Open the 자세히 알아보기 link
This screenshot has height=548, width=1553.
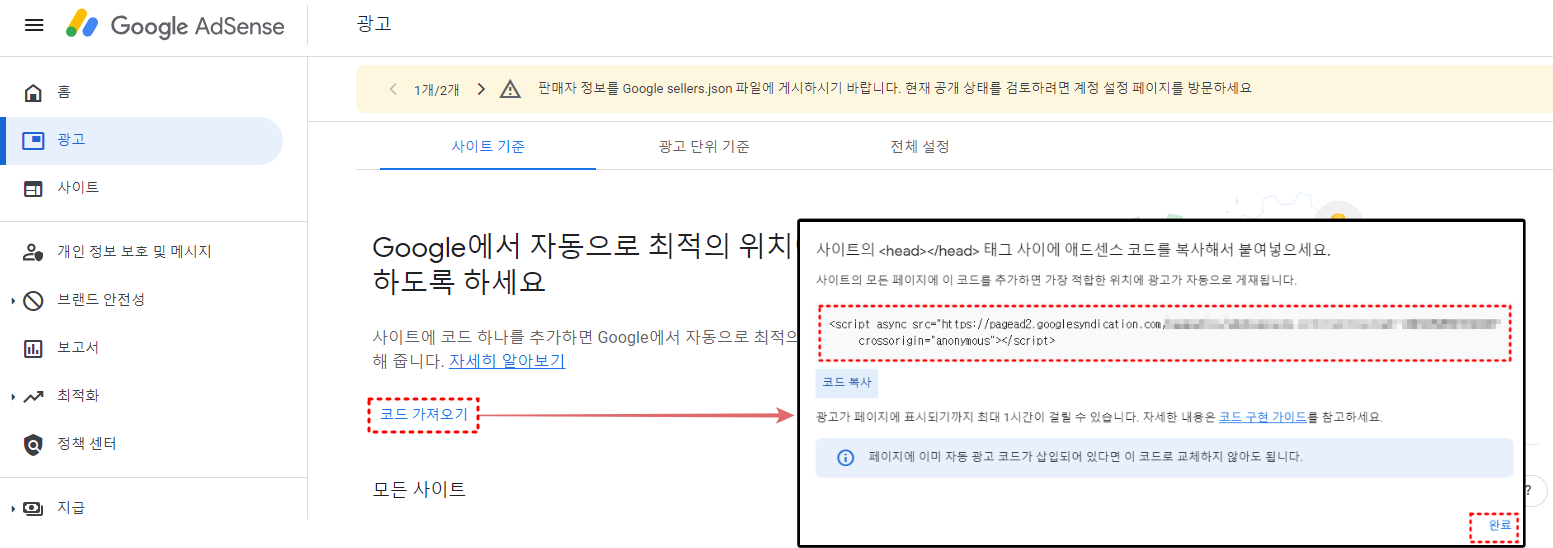(x=507, y=361)
